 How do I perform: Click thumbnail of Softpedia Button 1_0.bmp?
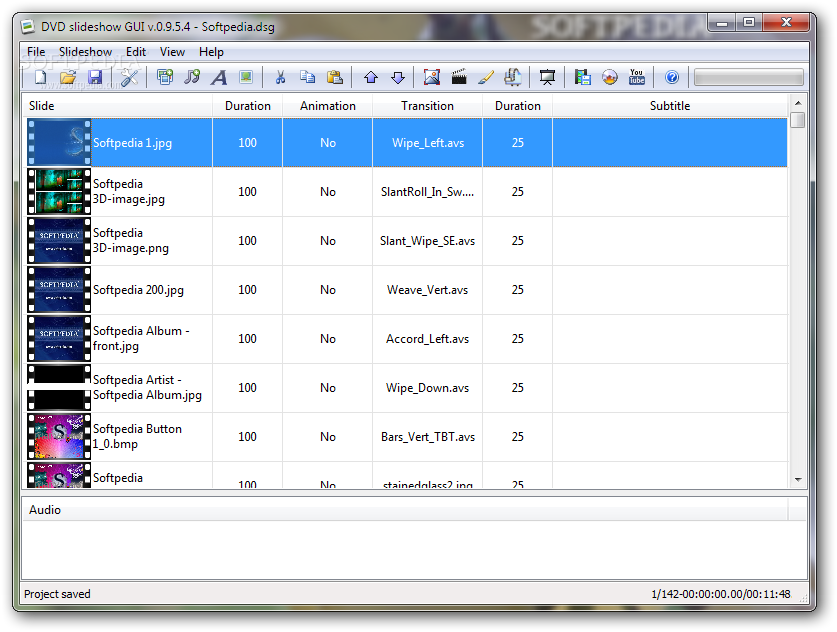pos(59,437)
